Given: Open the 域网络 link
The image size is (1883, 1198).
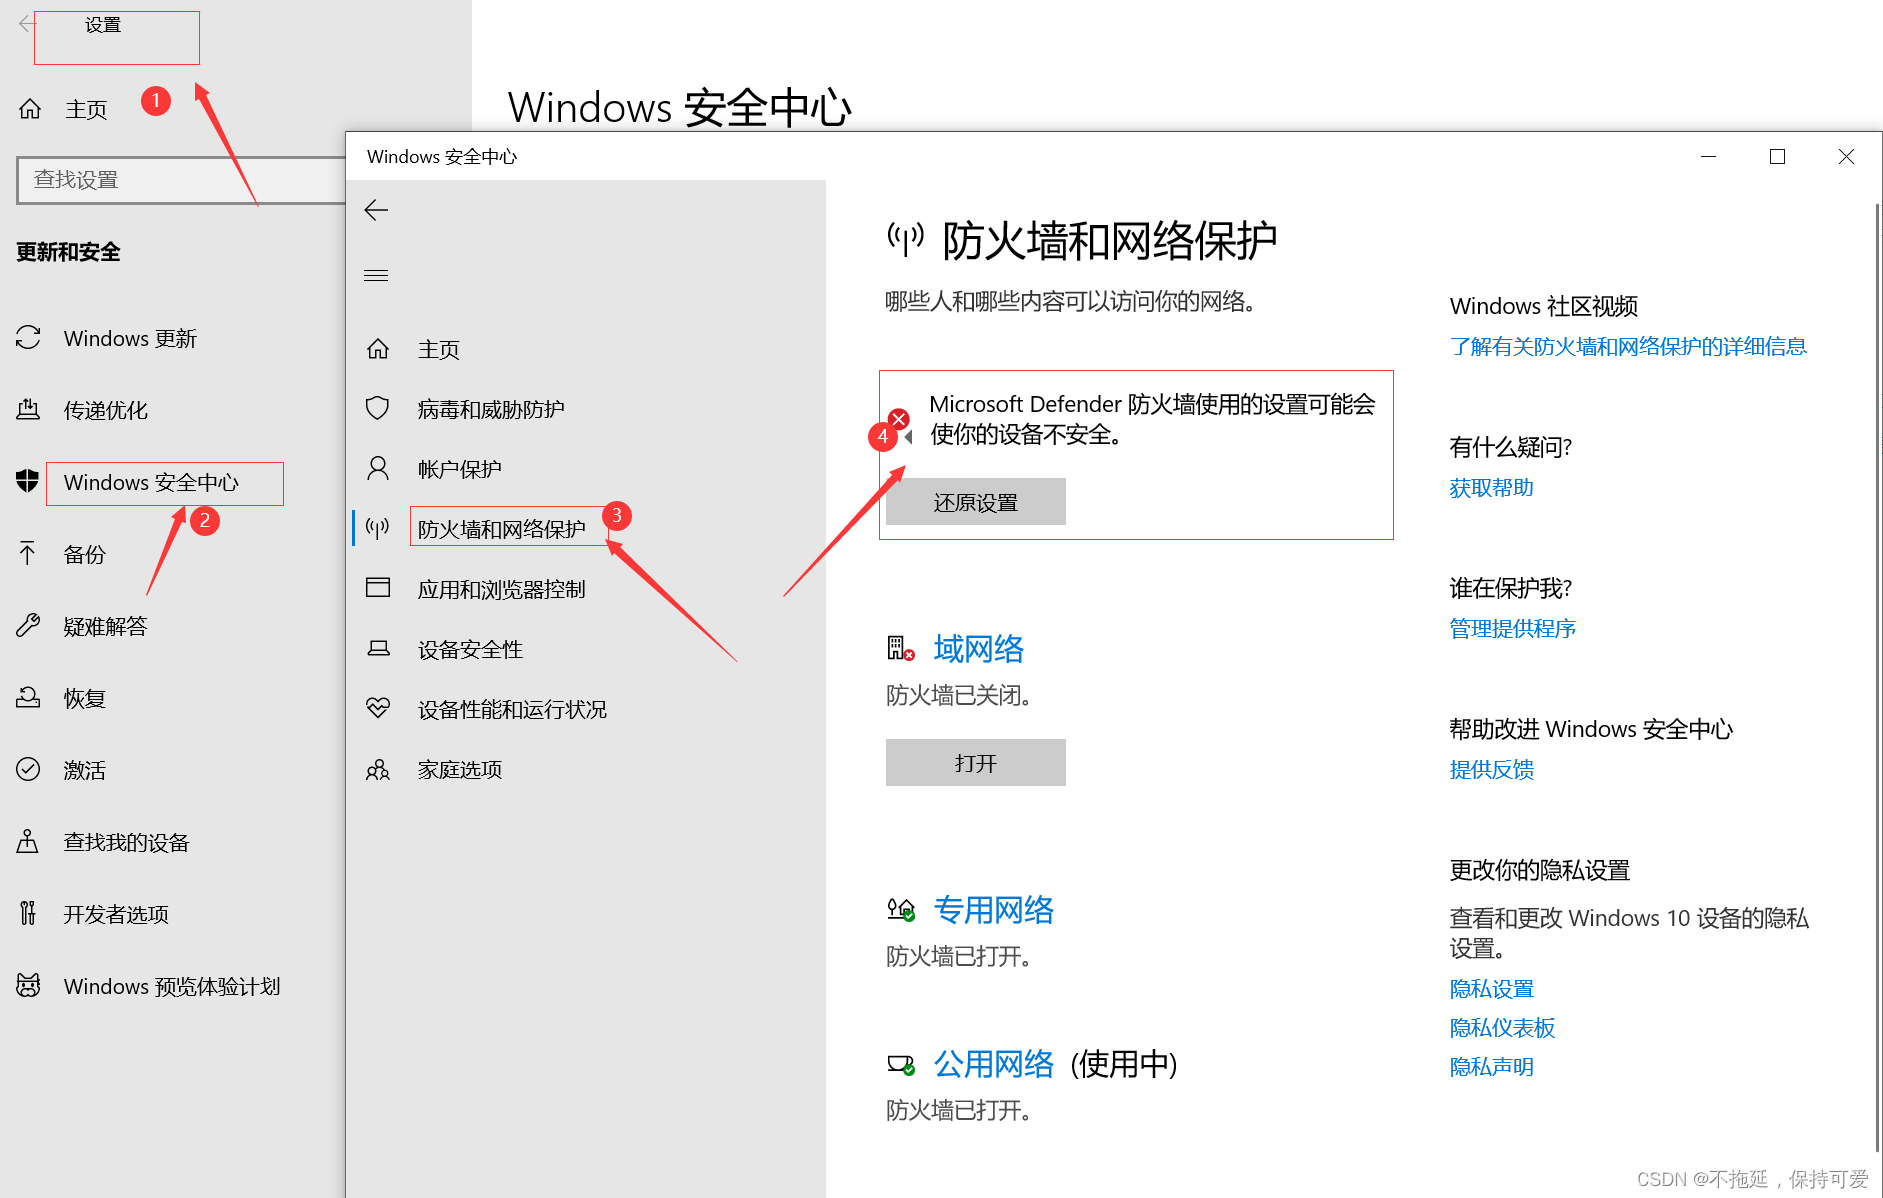Looking at the screenshot, I should [979, 649].
